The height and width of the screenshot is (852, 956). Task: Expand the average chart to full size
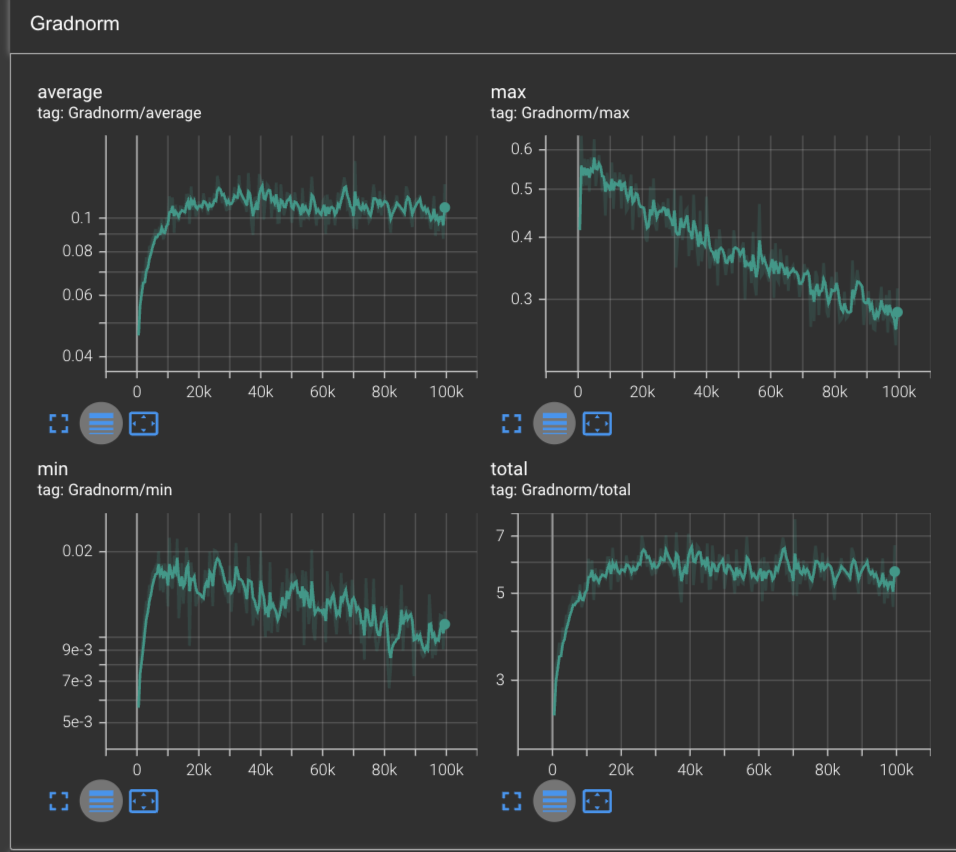(x=59, y=423)
